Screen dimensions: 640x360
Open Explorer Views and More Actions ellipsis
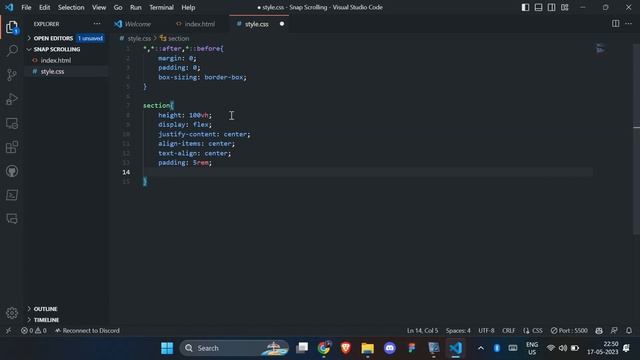[97, 24]
